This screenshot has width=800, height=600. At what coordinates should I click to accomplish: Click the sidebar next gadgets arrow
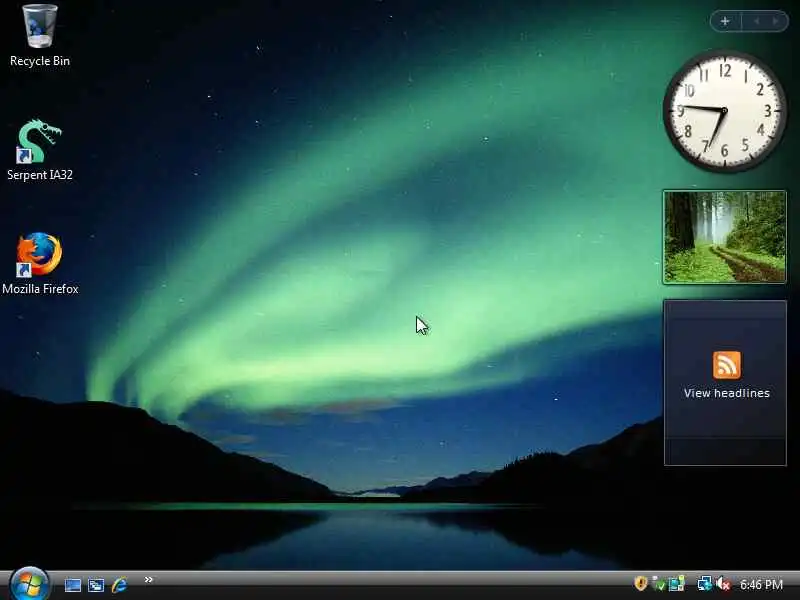(775, 21)
